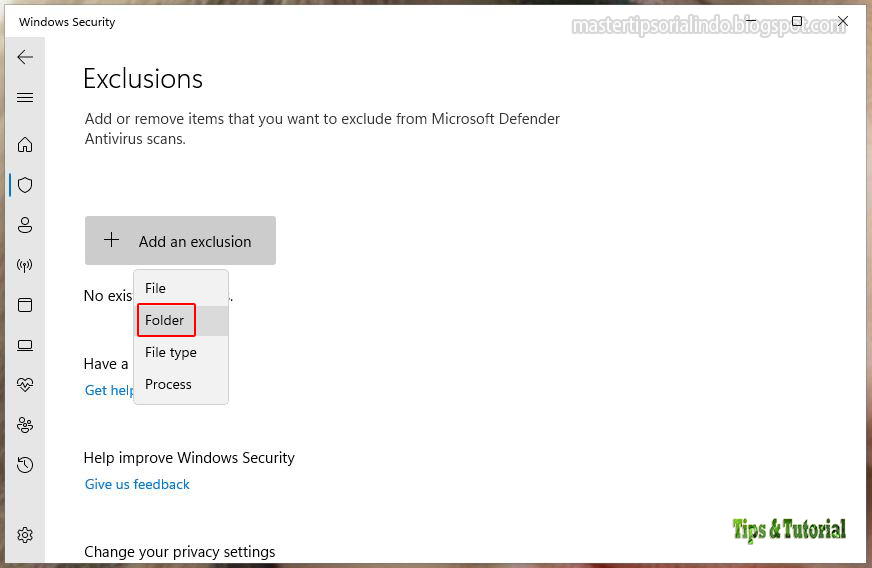Image resolution: width=872 pixels, height=568 pixels.
Task: Choose File type from the exclusion menu
Action: pyautogui.click(x=181, y=352)
